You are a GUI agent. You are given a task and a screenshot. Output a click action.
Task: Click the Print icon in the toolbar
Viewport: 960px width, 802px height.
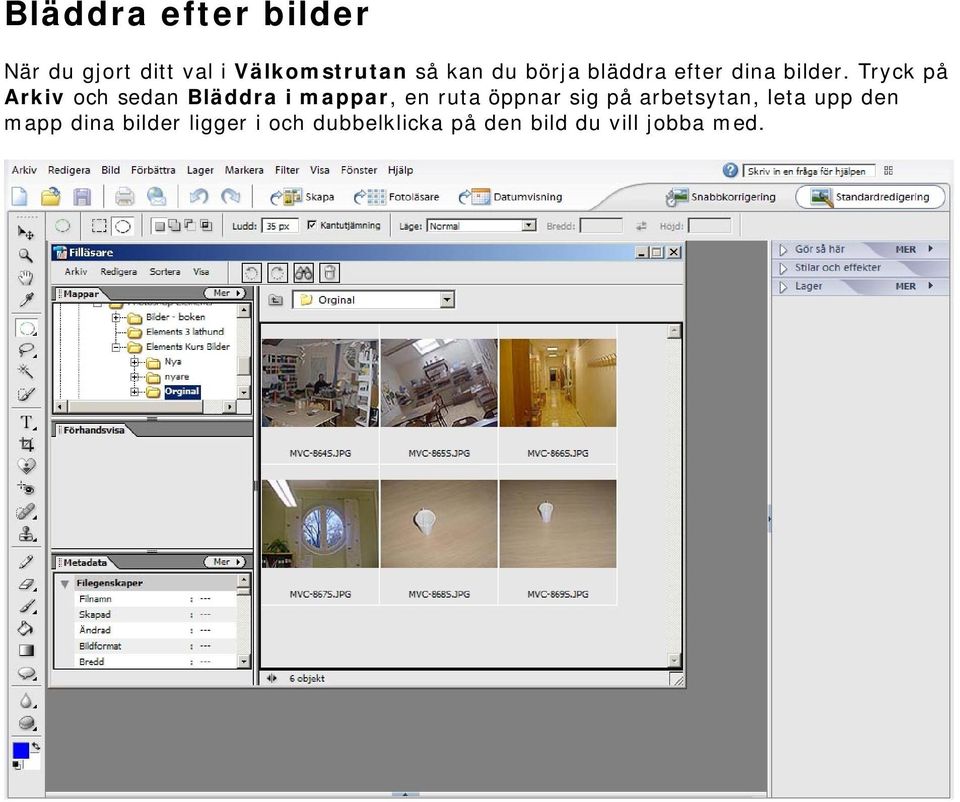pos(125,197)
